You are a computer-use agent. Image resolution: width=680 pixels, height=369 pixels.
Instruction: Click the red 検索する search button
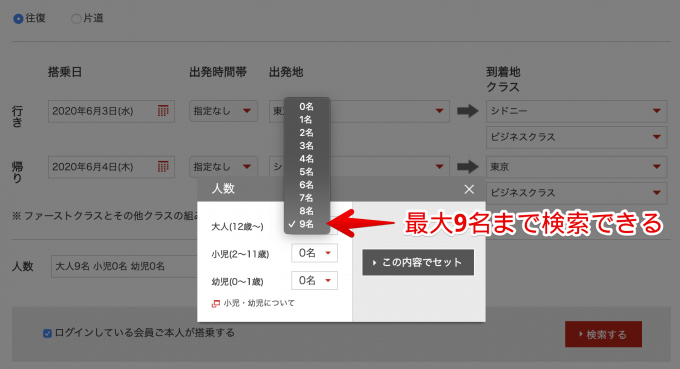(603, 334)
